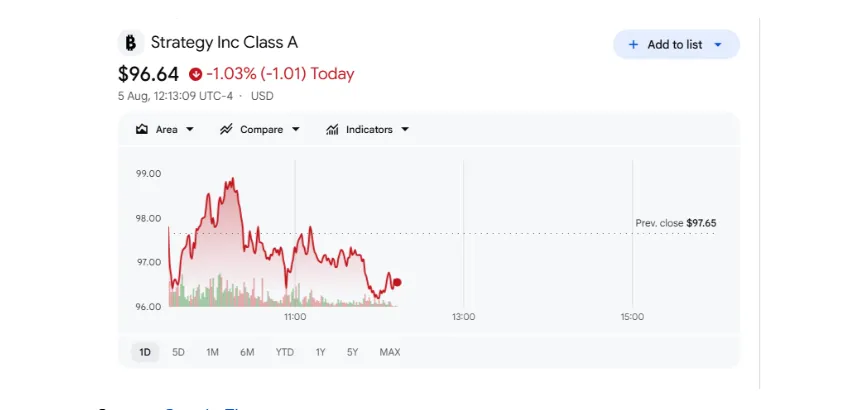Image resolution: width=863 pixels, height=410 pixels.
Task: Click the Area chart type icon
Action: (x=142, y=130)
